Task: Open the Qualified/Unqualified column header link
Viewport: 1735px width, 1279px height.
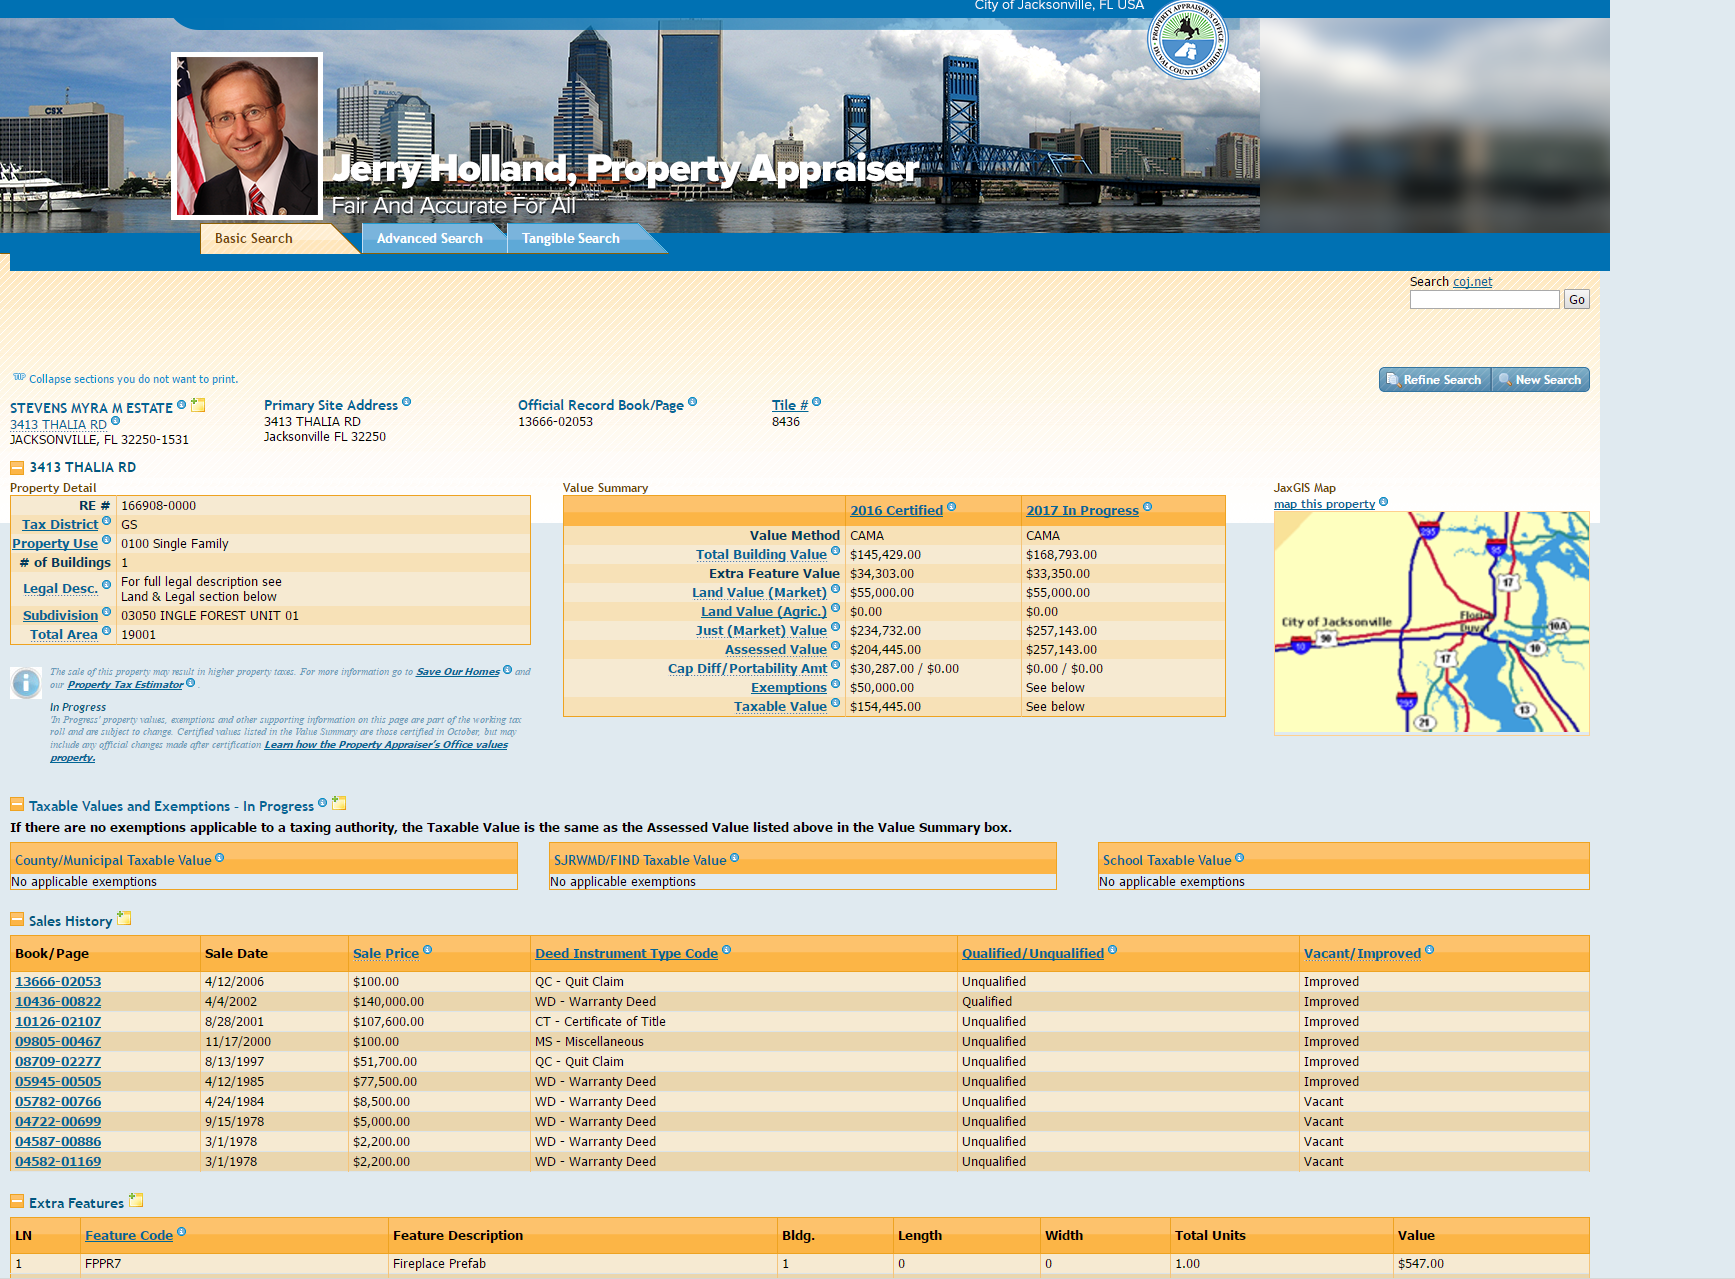Action: tap(1033, 954)
